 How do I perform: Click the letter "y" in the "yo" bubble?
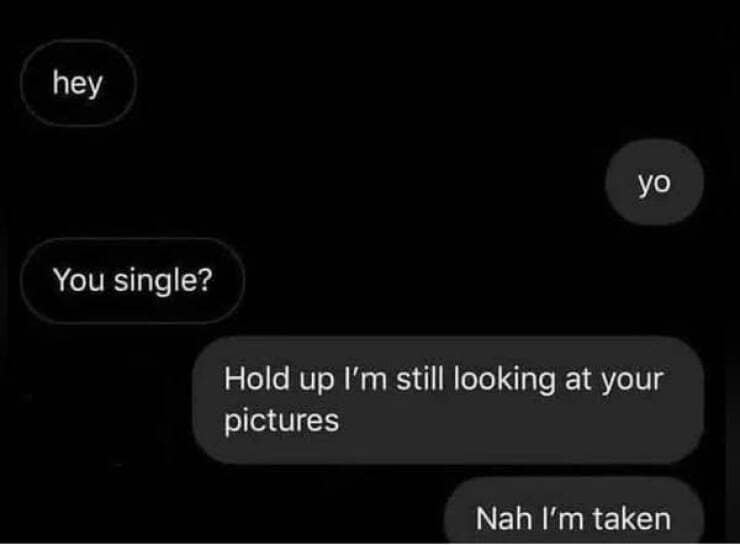646,185
